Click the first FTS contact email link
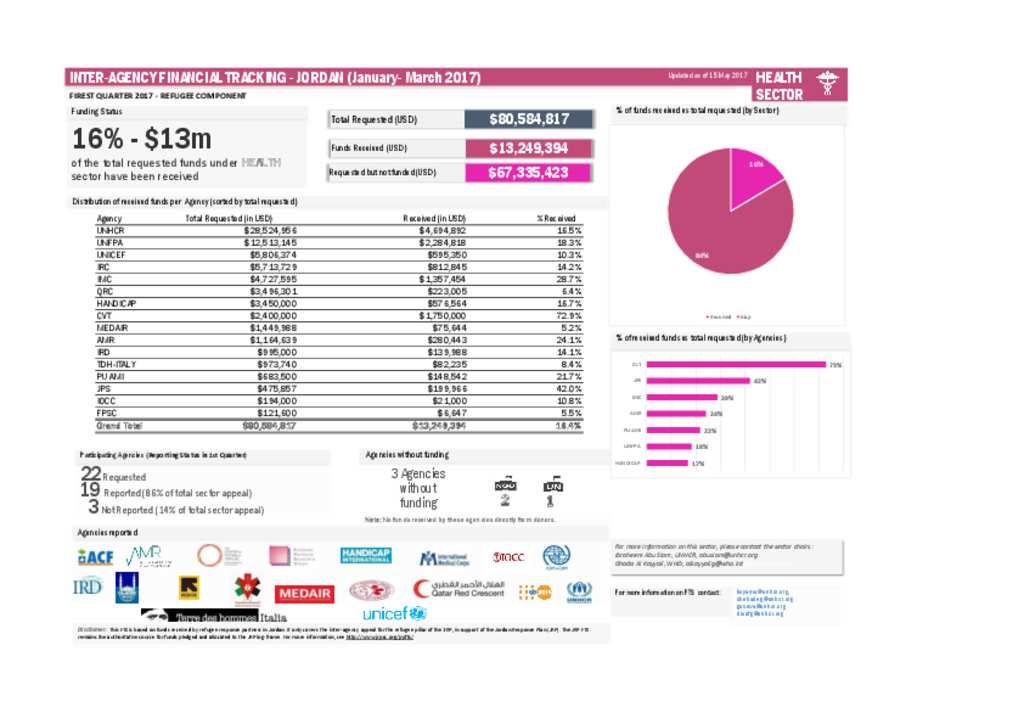 pos(762,592)
